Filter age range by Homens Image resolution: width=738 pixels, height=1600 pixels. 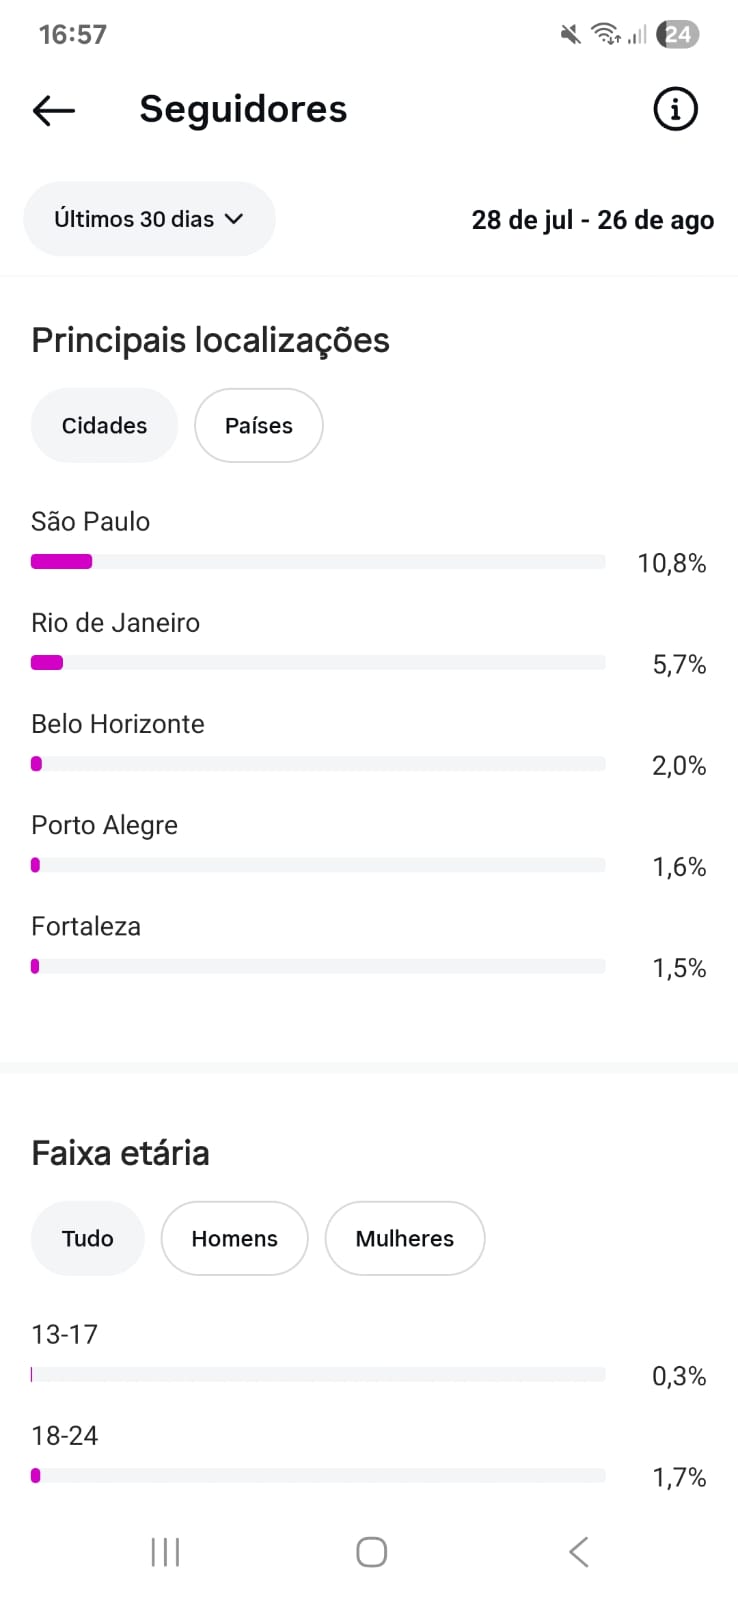tap(234, 1239)
